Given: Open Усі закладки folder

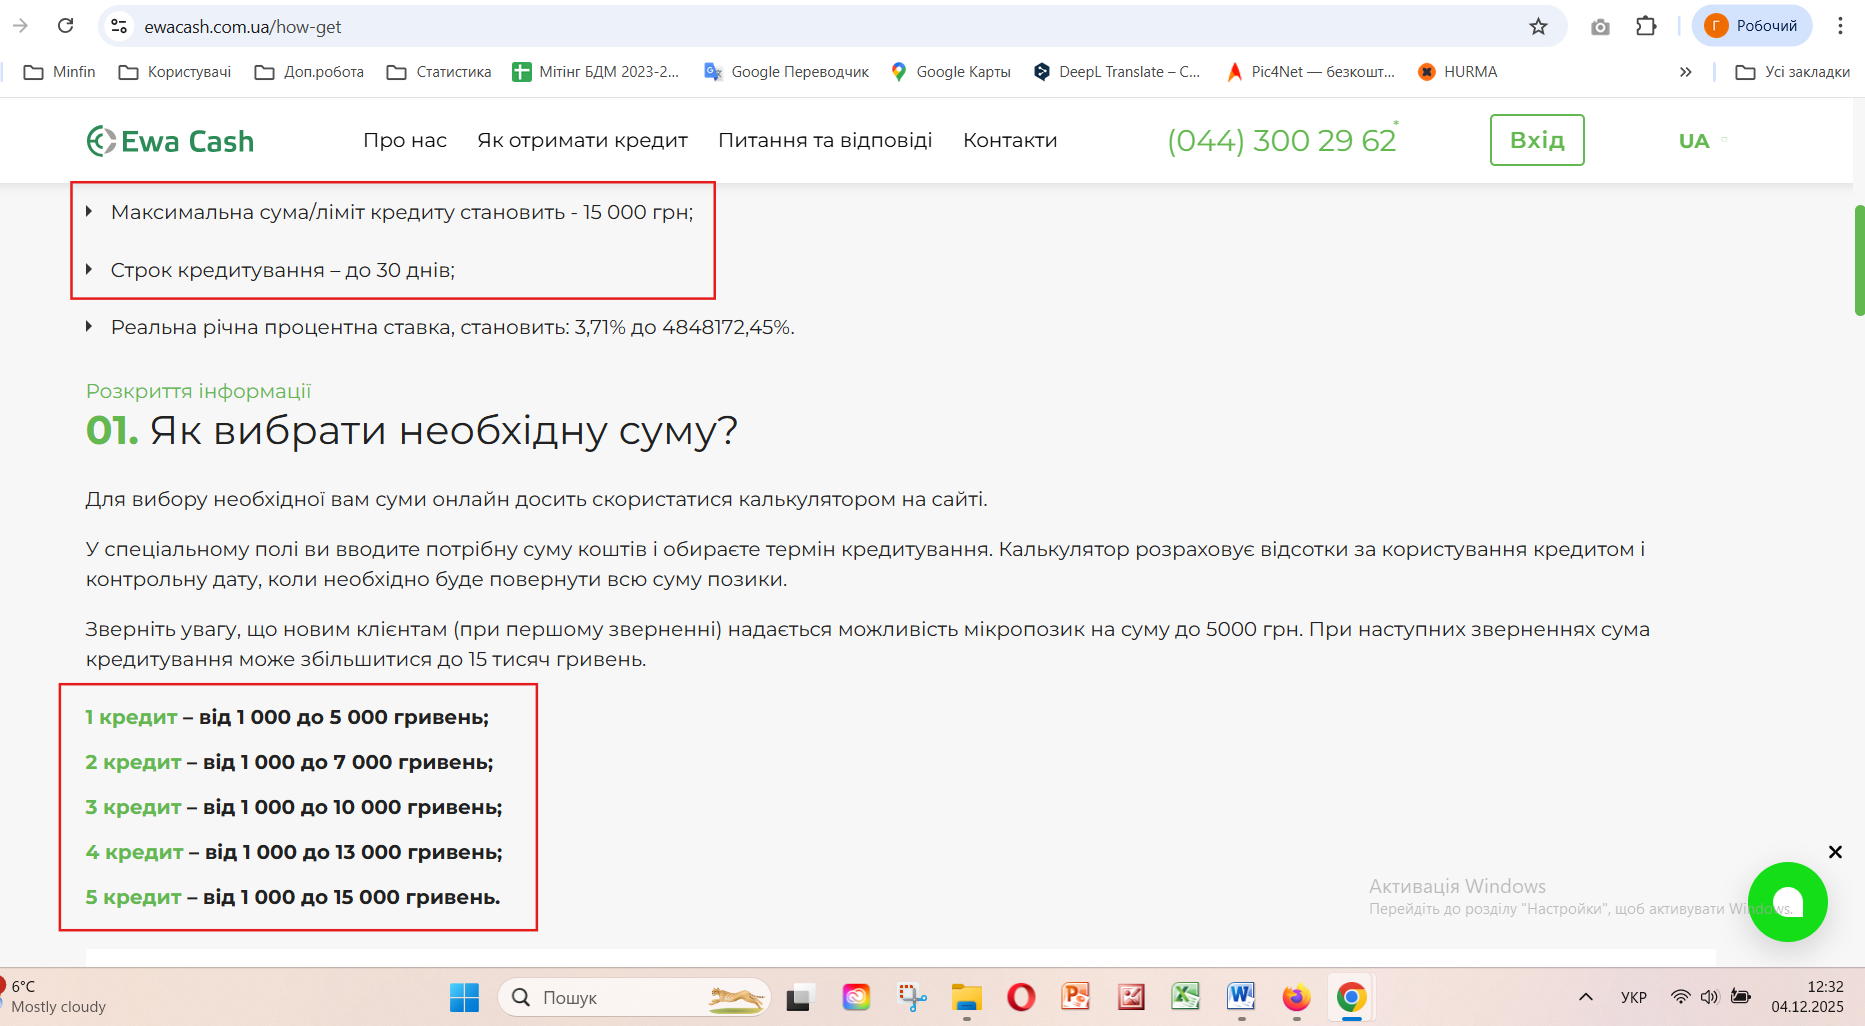Looking at the screenshot, I should [1793, 72].
